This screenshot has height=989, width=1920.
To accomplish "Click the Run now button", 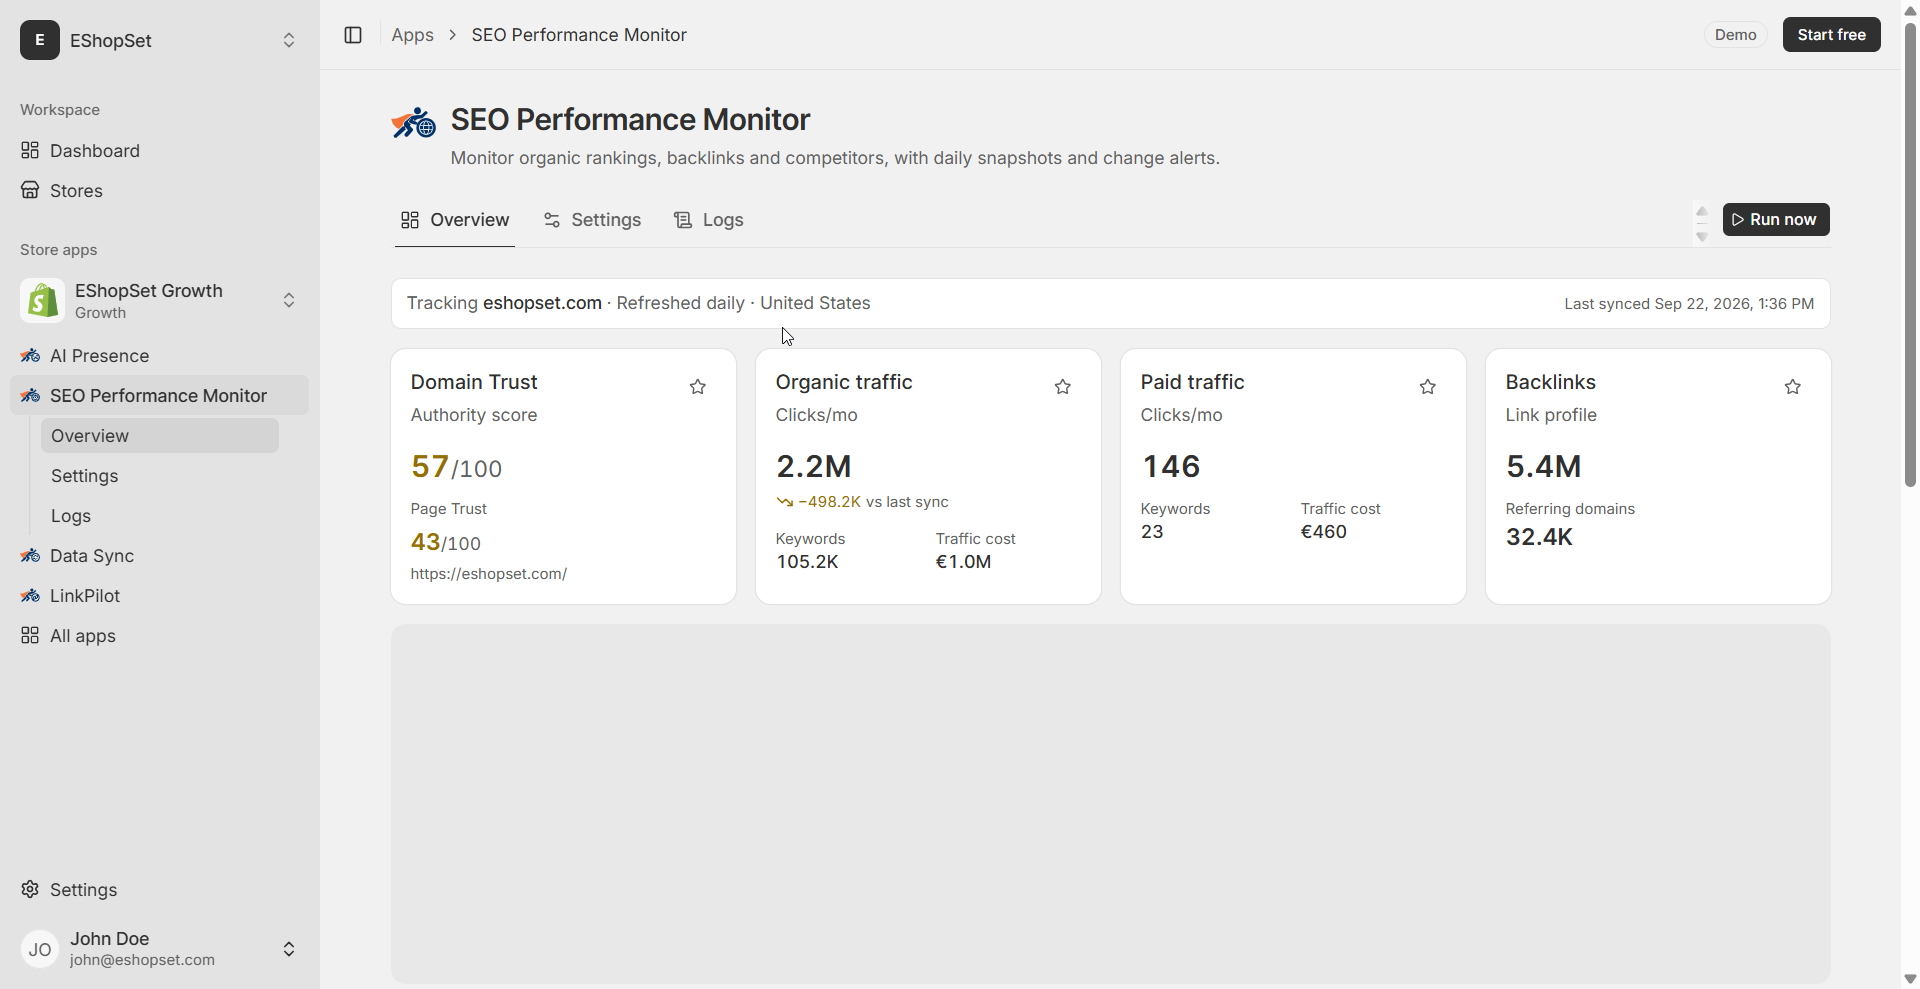I will [x=1776, y=220].
